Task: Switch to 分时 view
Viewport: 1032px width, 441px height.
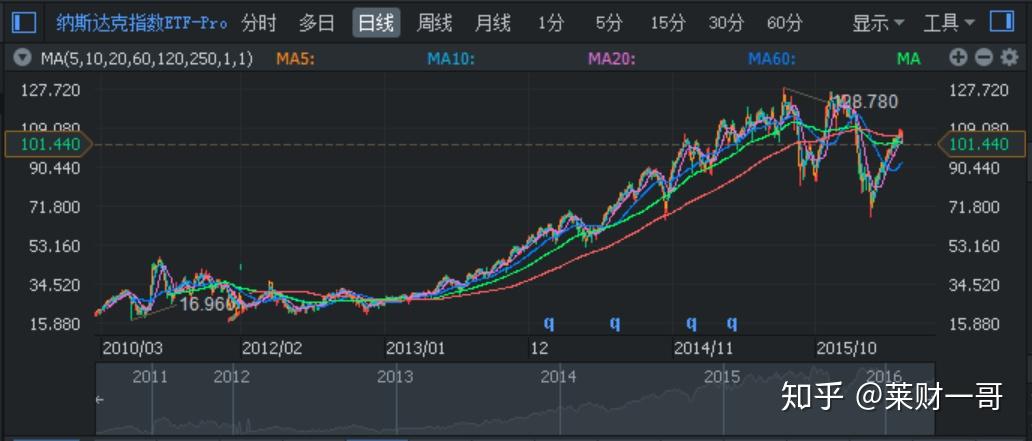Action: pyautogui.click(x=259, y=24)
